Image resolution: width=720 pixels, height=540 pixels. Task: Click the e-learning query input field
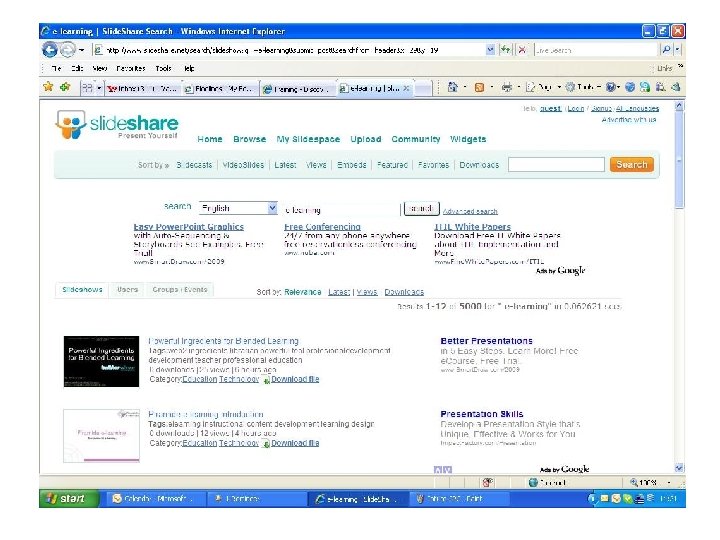(x=341, y=210)
